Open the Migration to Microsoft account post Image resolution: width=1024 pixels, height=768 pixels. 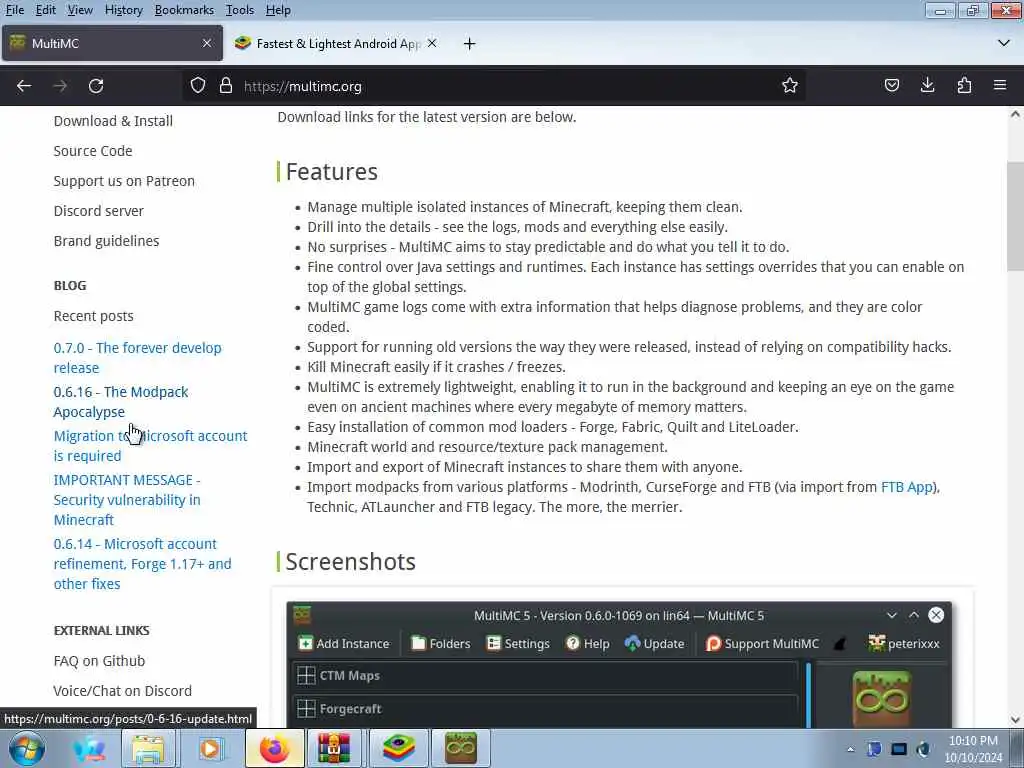(x=150, y=445)
